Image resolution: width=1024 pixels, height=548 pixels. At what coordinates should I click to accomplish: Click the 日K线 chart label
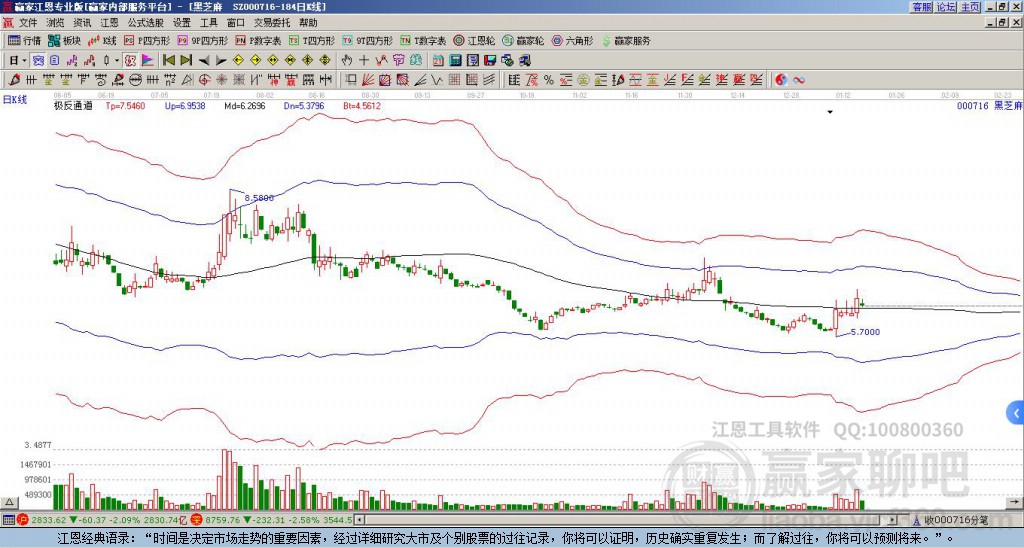pyautogui.click(x=15, y=100)
